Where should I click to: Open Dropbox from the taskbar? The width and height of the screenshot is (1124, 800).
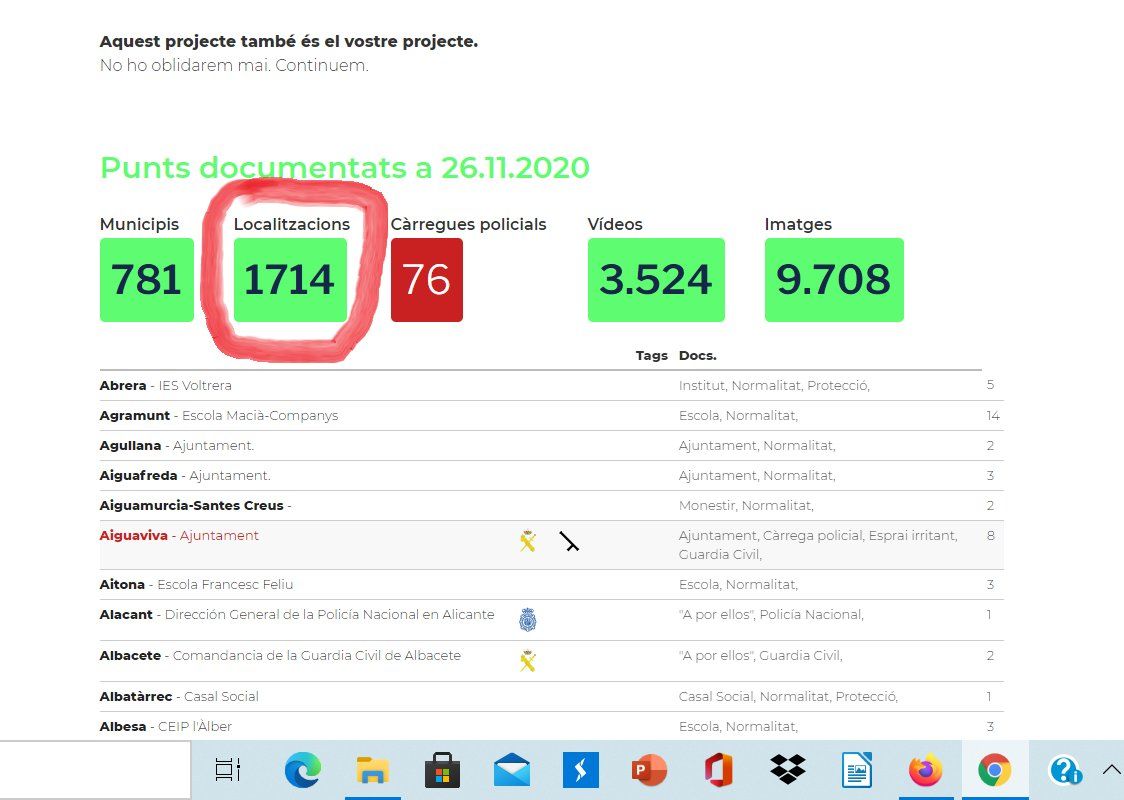pos(788,770)
